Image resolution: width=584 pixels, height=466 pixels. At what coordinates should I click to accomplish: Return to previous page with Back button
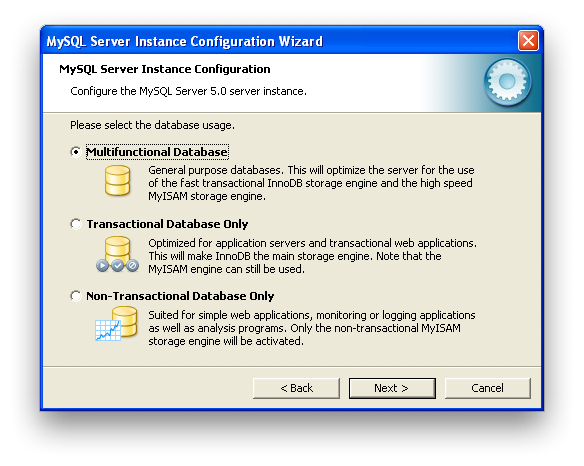[x=296, y=388]
